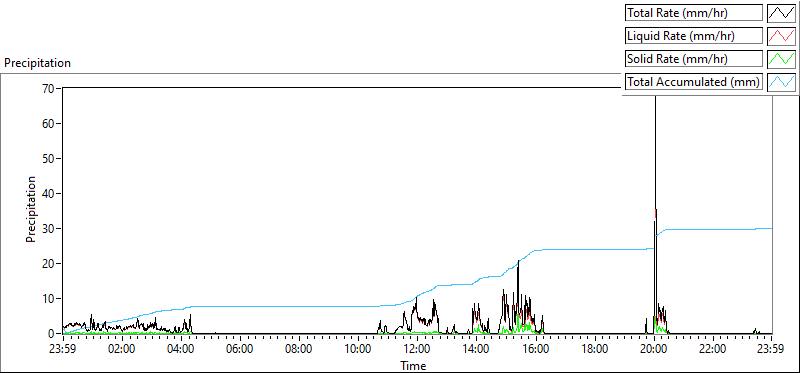Click the Liquid Rate red line icon

[781, 36]
